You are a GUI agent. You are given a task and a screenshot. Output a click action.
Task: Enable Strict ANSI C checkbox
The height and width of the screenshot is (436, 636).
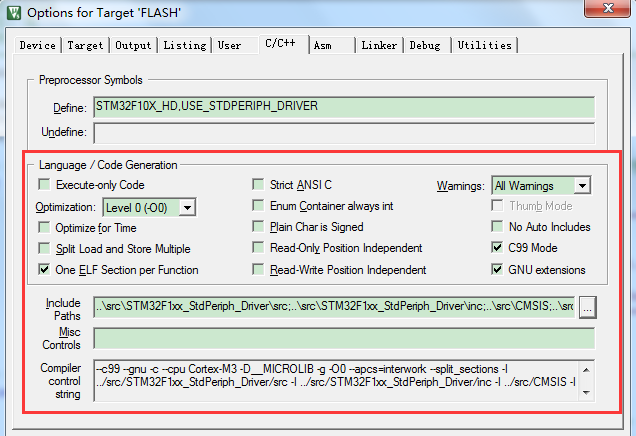[x=258, y=185]
